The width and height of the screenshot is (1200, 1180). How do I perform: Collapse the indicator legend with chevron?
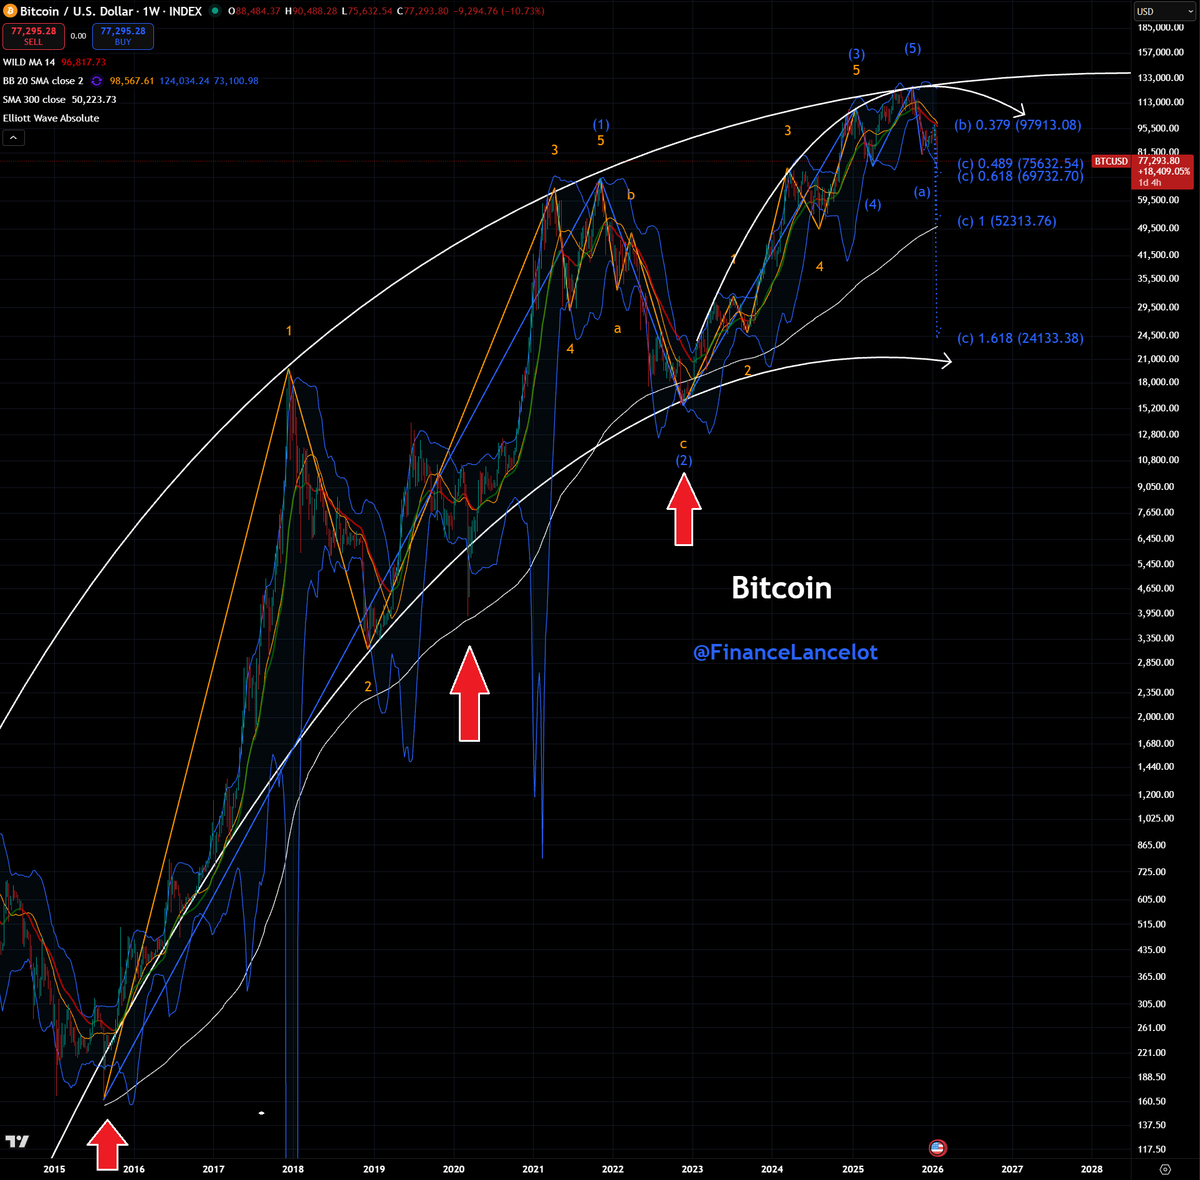pyautogui.click(x=13, y=138)
